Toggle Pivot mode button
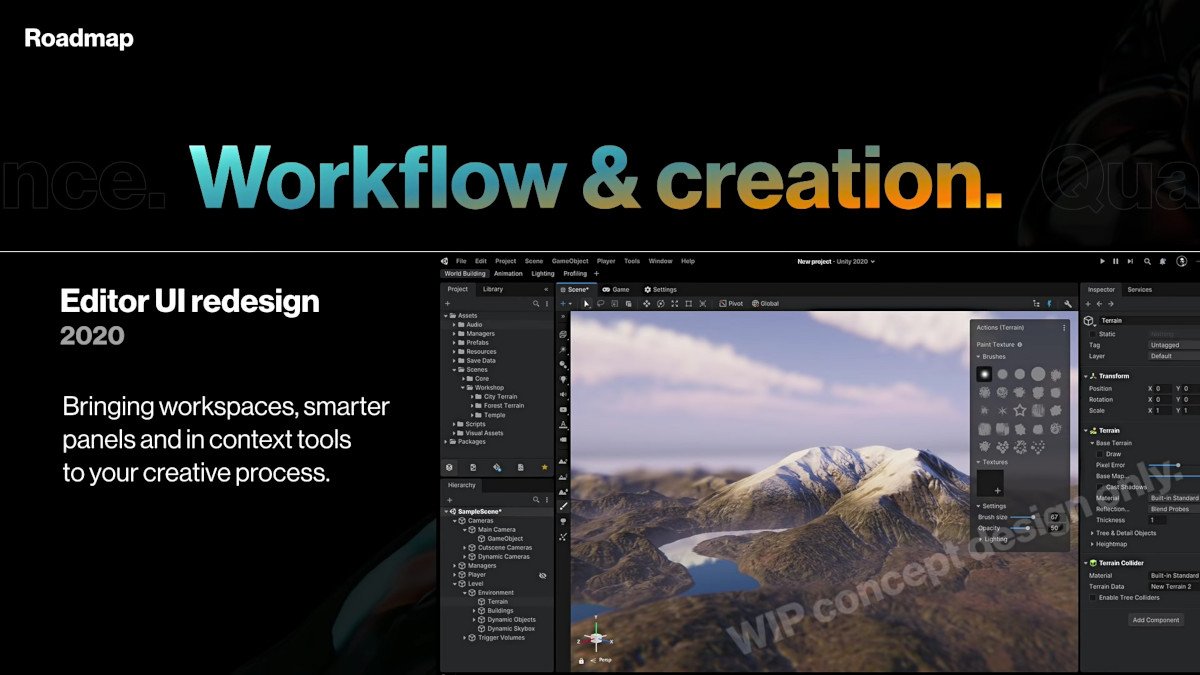Viewport: 1200px width, 675px height. coord(731,303)
